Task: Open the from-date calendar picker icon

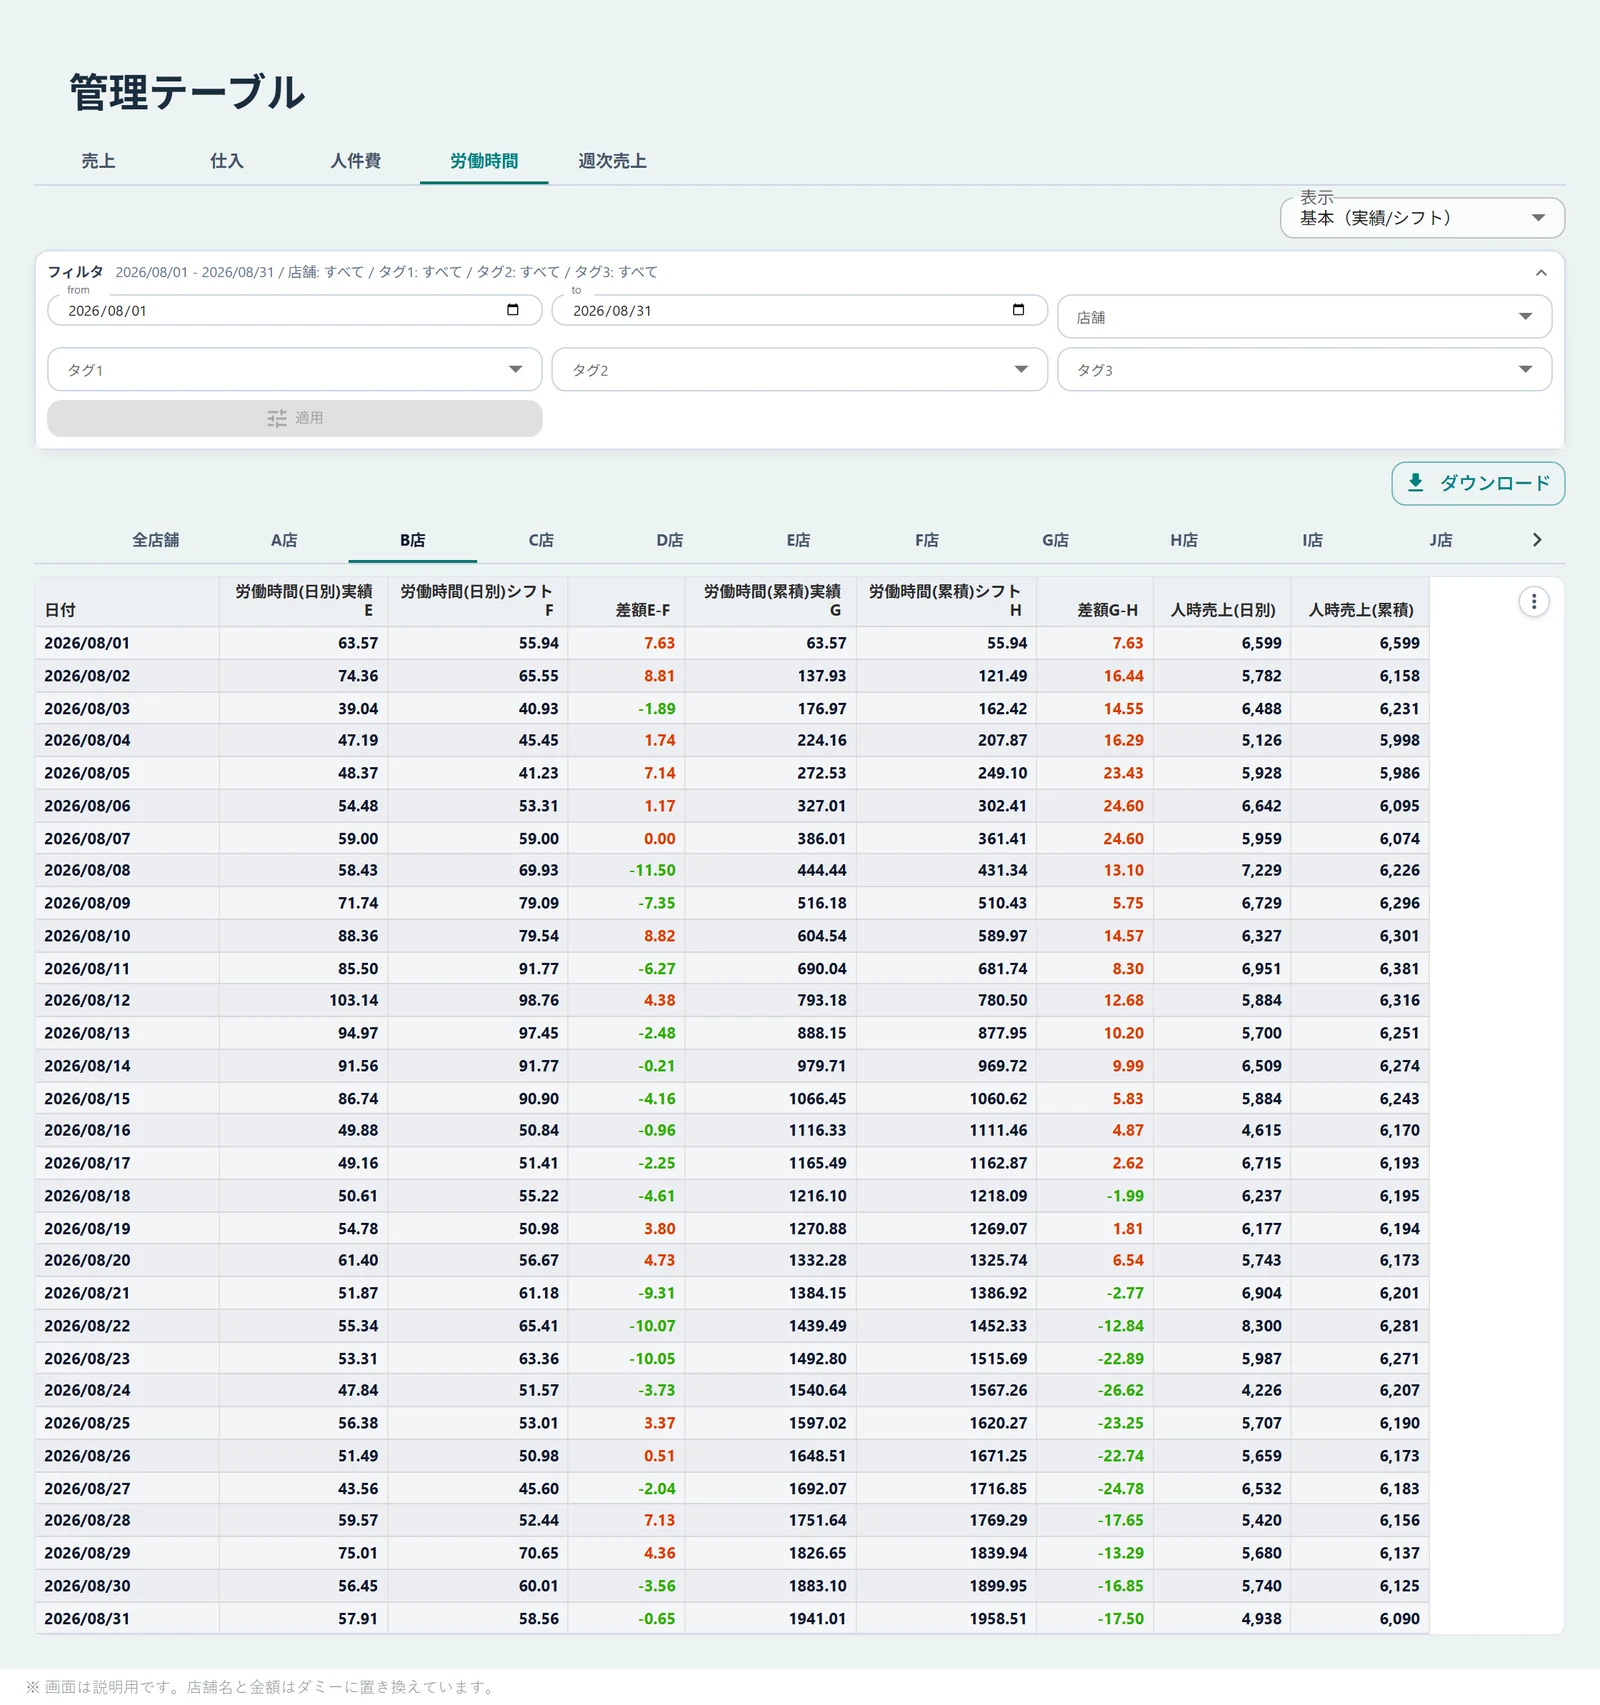Action: pyautogui.click(x=513, y=310)
